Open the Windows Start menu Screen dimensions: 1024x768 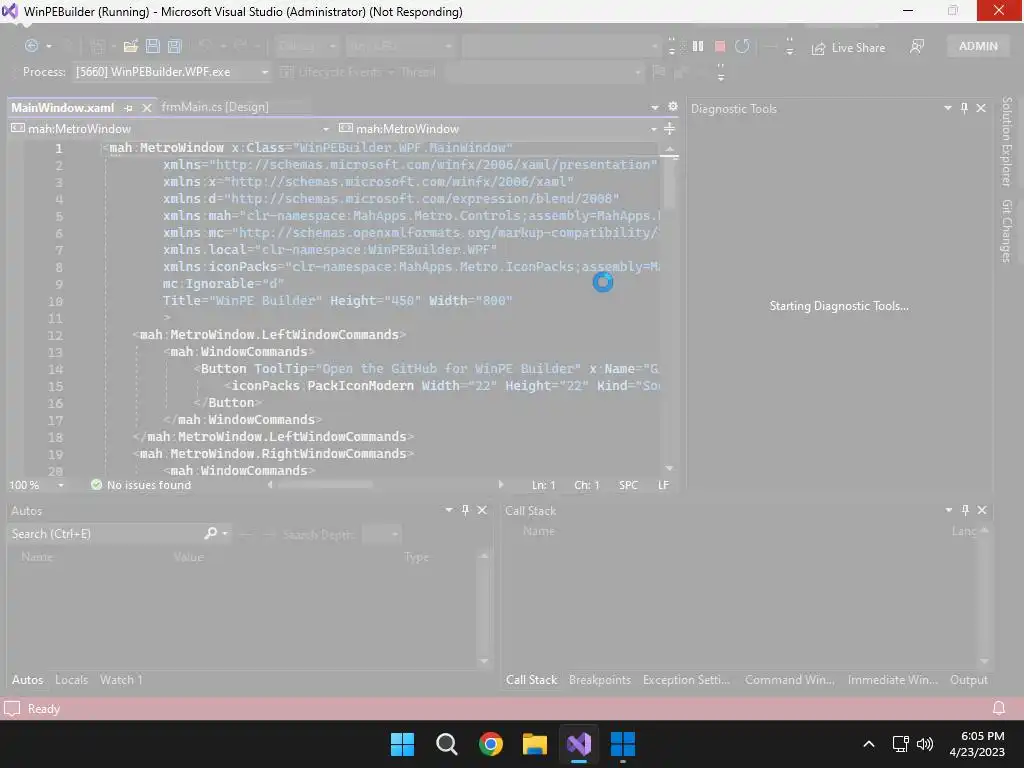[402, 744]
